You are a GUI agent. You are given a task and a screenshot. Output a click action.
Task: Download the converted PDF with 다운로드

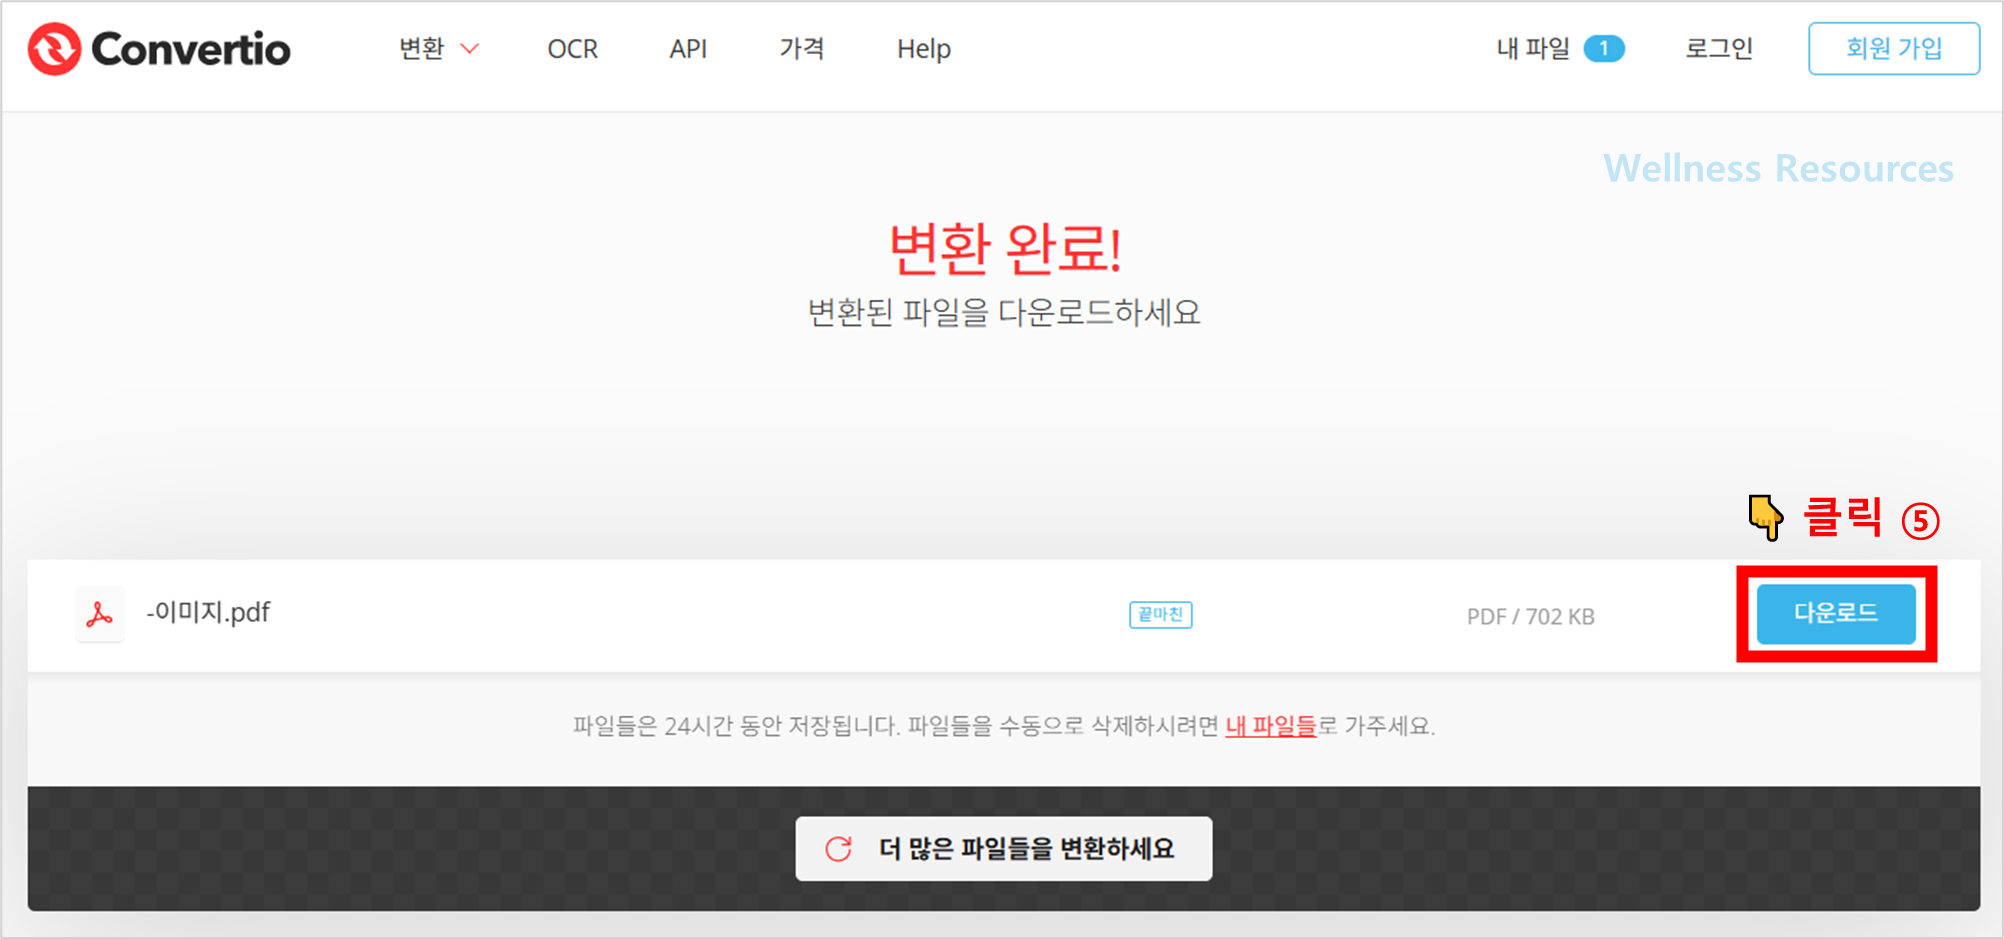[x=1836, y=613]
